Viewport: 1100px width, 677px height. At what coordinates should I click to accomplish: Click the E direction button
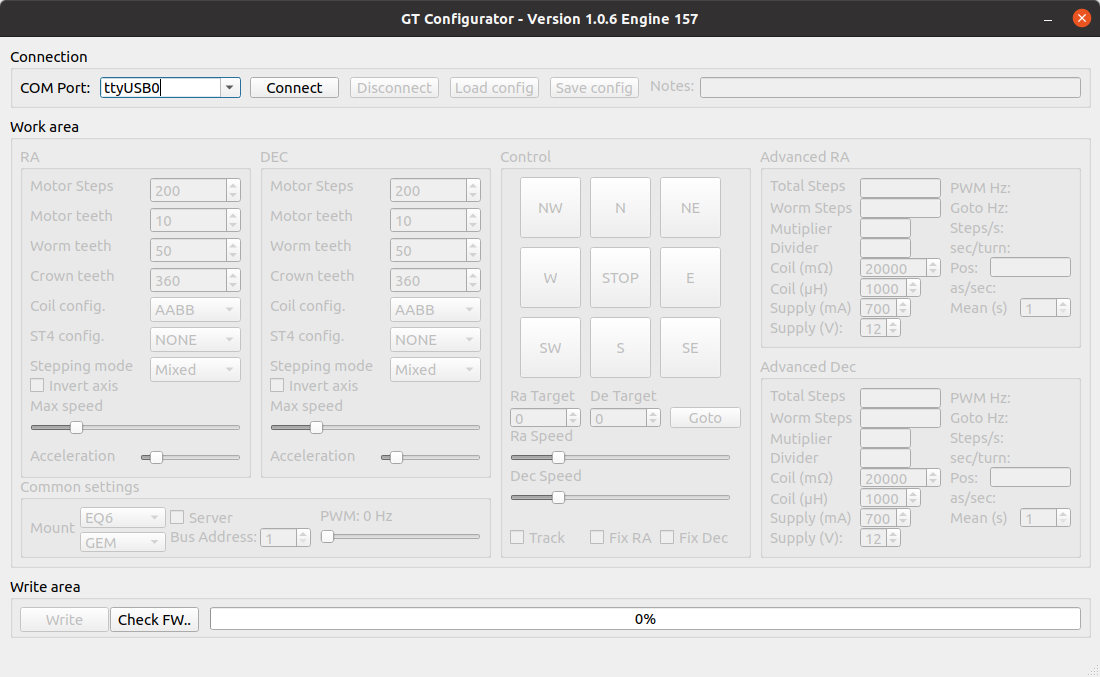click(690, 278)
